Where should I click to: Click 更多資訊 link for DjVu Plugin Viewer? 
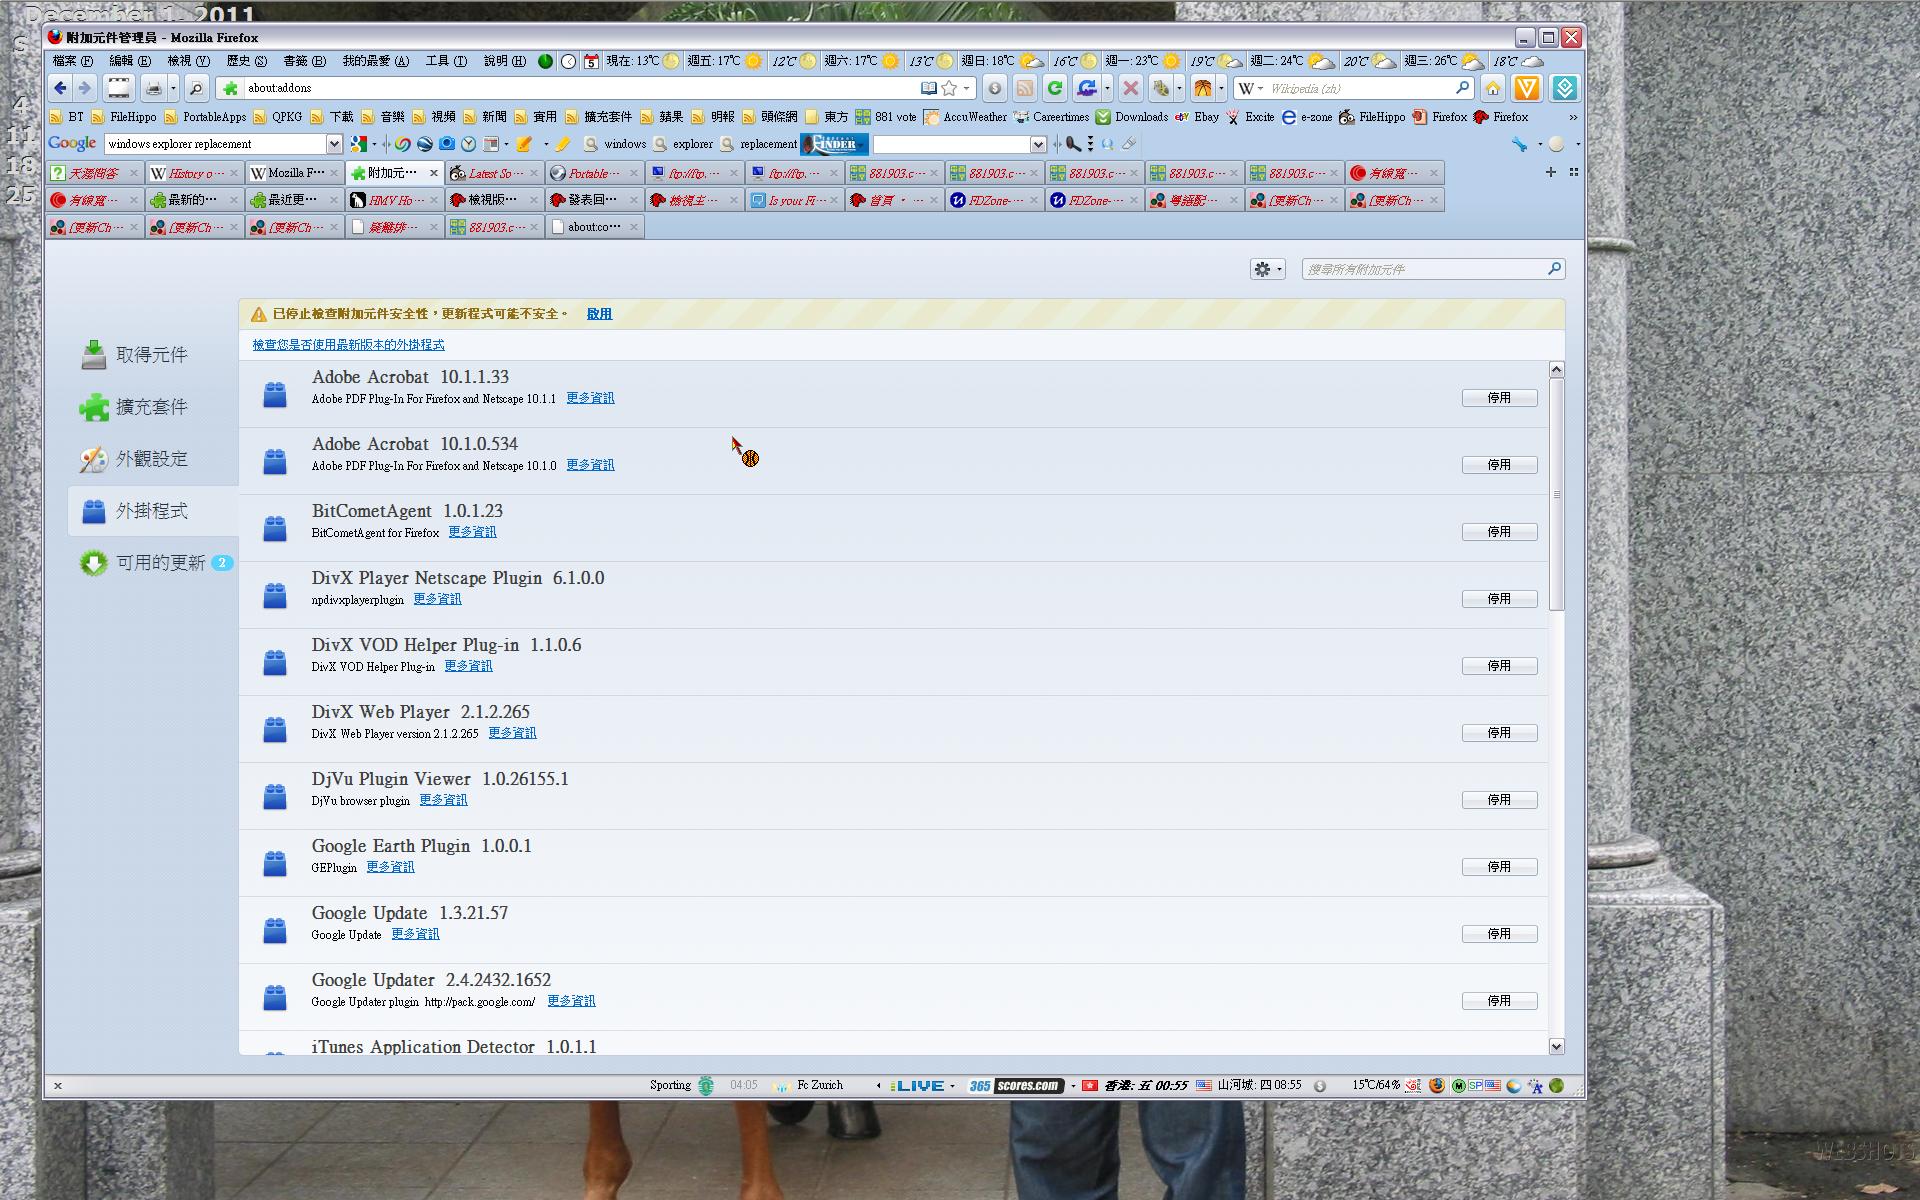tap(443, 800)
